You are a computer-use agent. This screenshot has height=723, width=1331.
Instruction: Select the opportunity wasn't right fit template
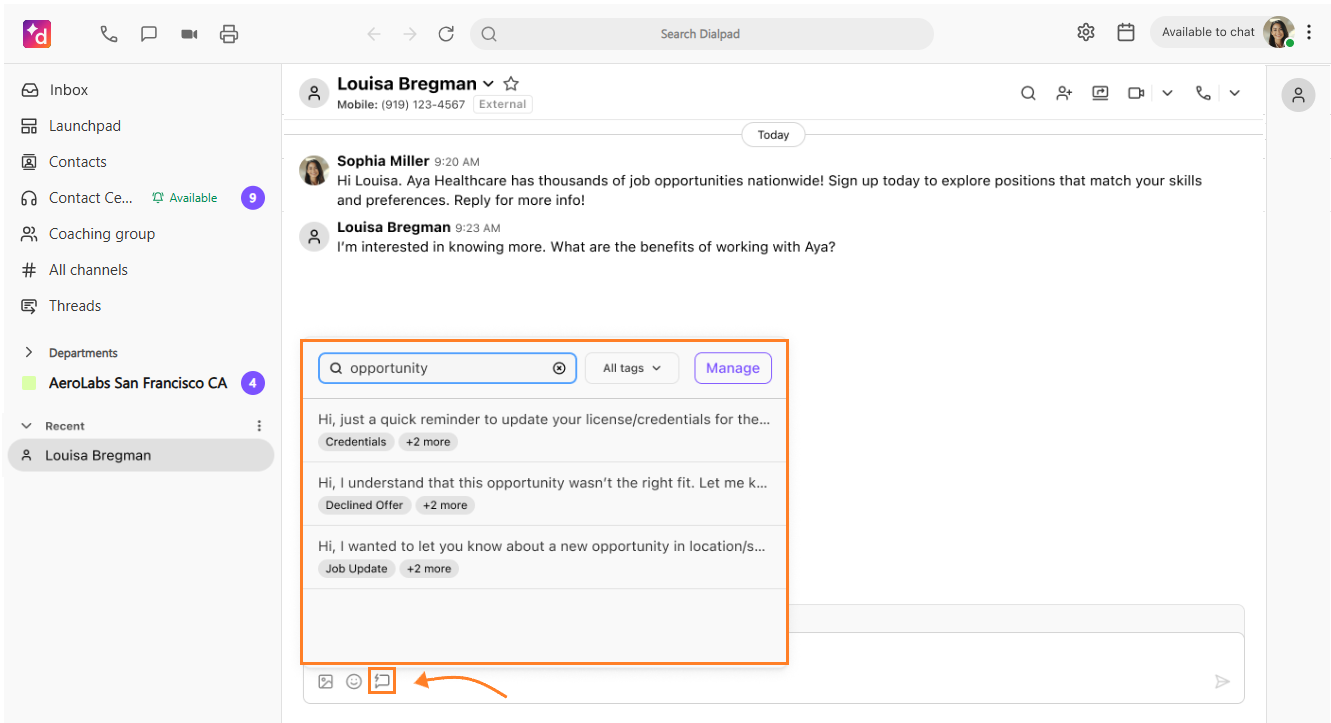coord(544,494)
